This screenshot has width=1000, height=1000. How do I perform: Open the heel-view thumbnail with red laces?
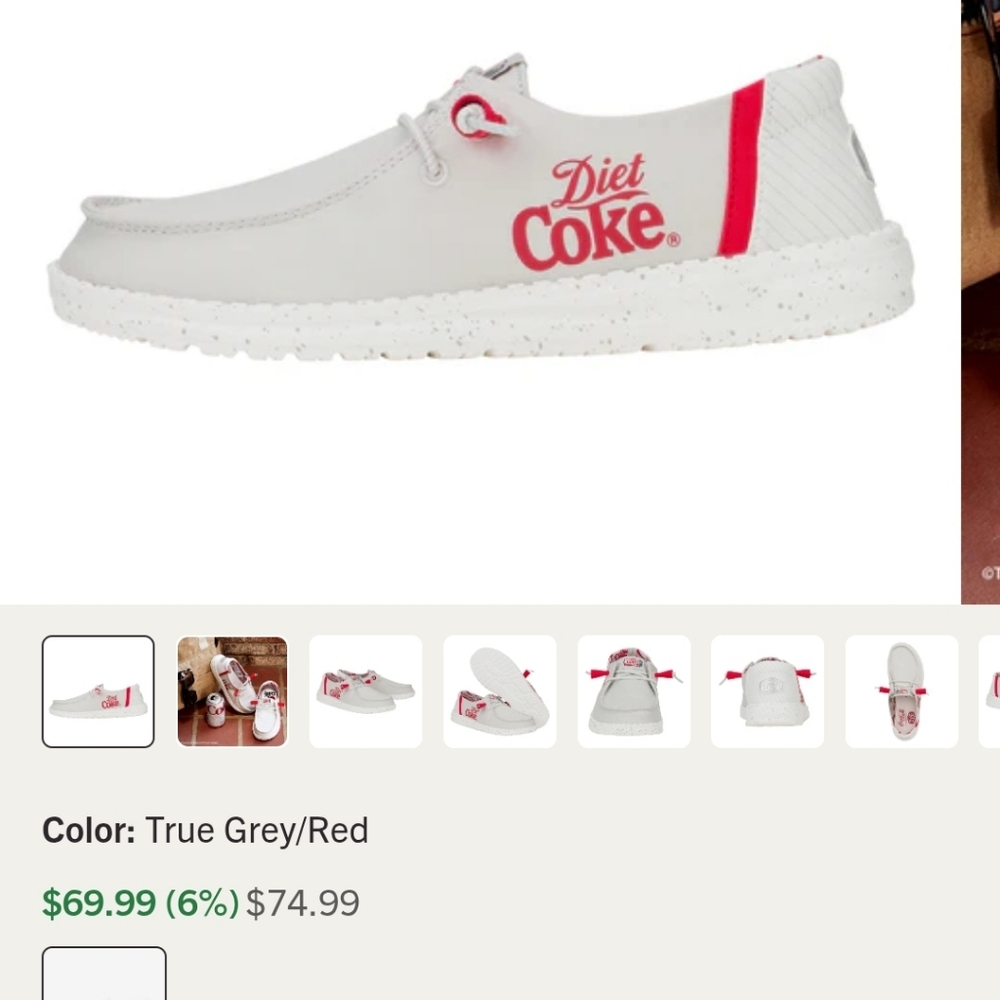[x=767, y=690]
